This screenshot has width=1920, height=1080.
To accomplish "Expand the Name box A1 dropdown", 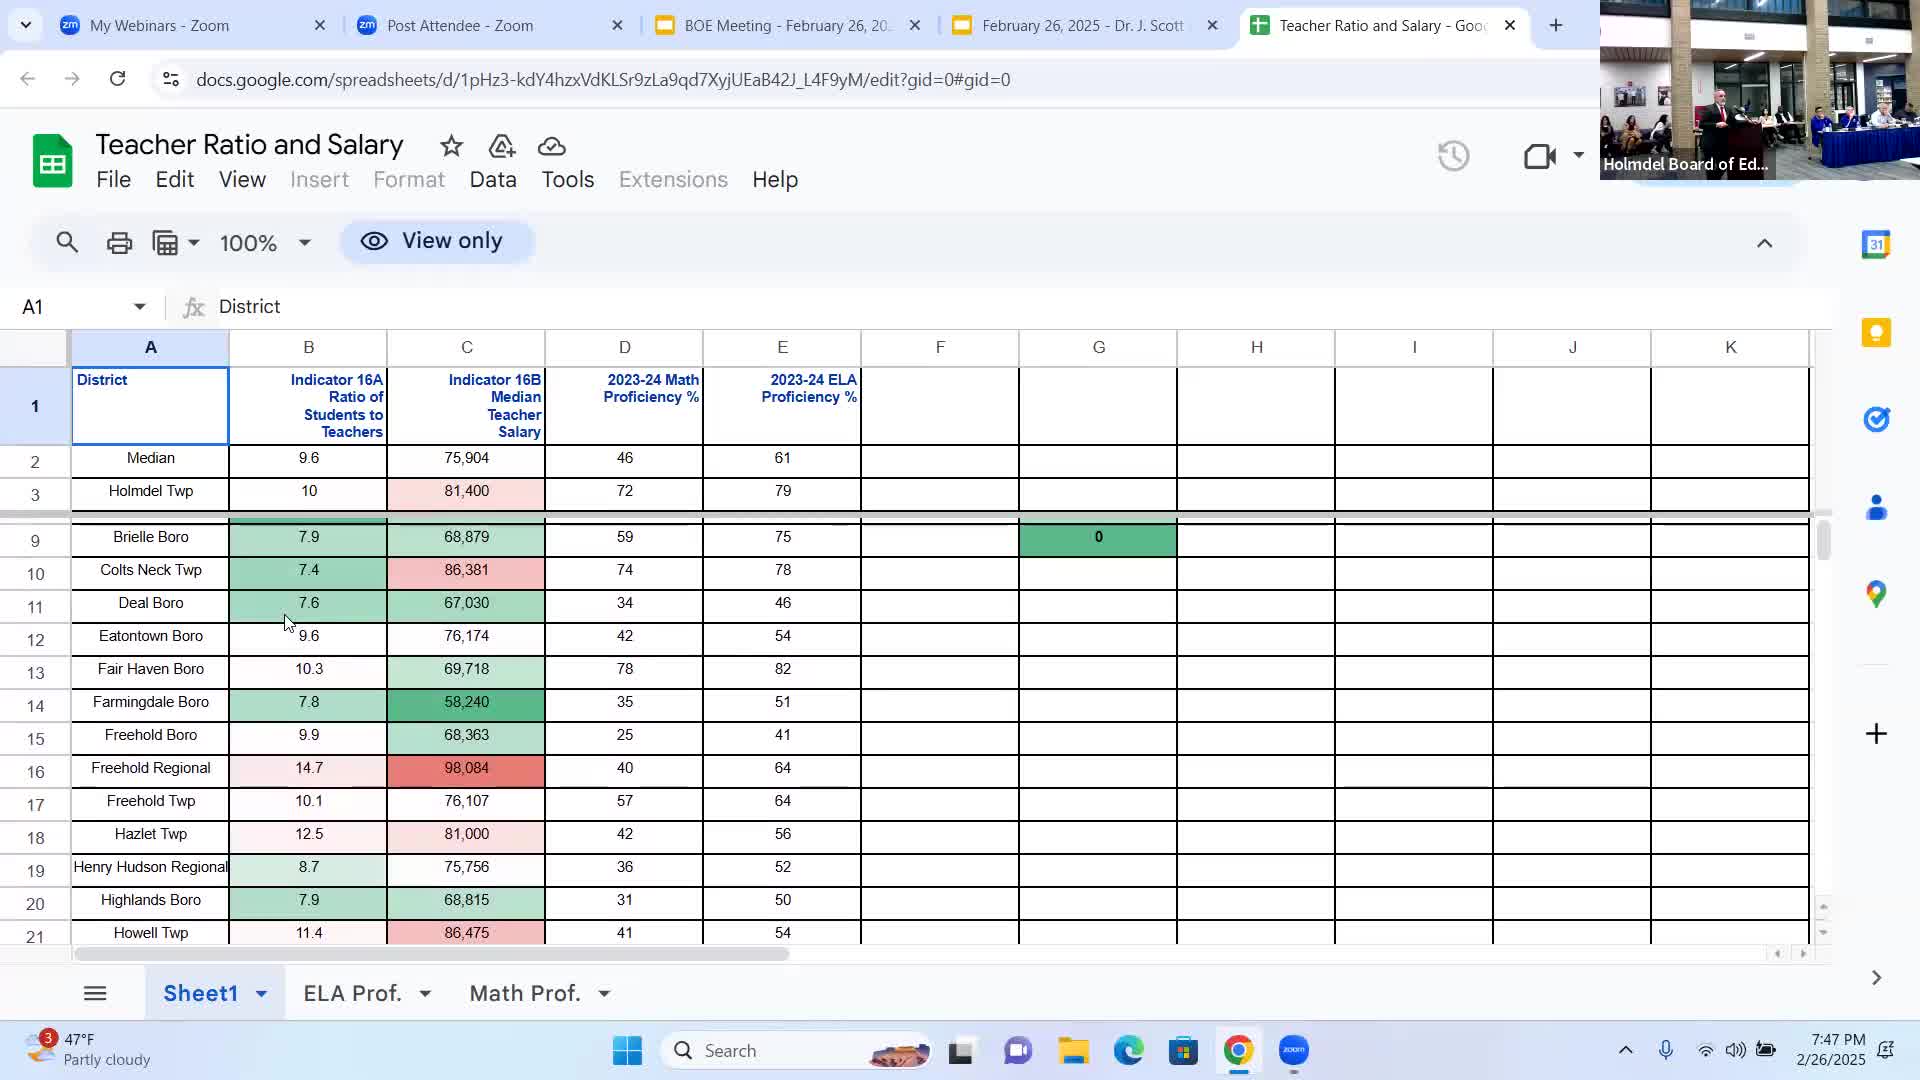I will click(139, 307).
